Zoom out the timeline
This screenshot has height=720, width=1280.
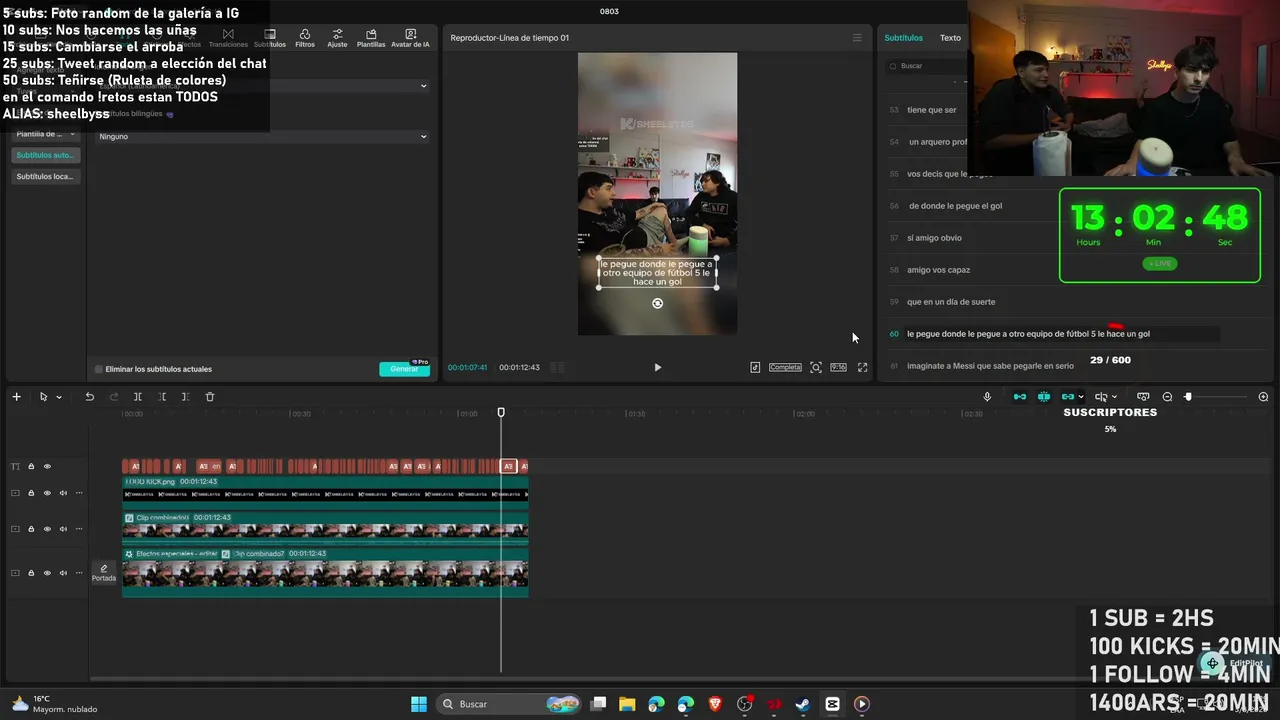(1167, 397)
